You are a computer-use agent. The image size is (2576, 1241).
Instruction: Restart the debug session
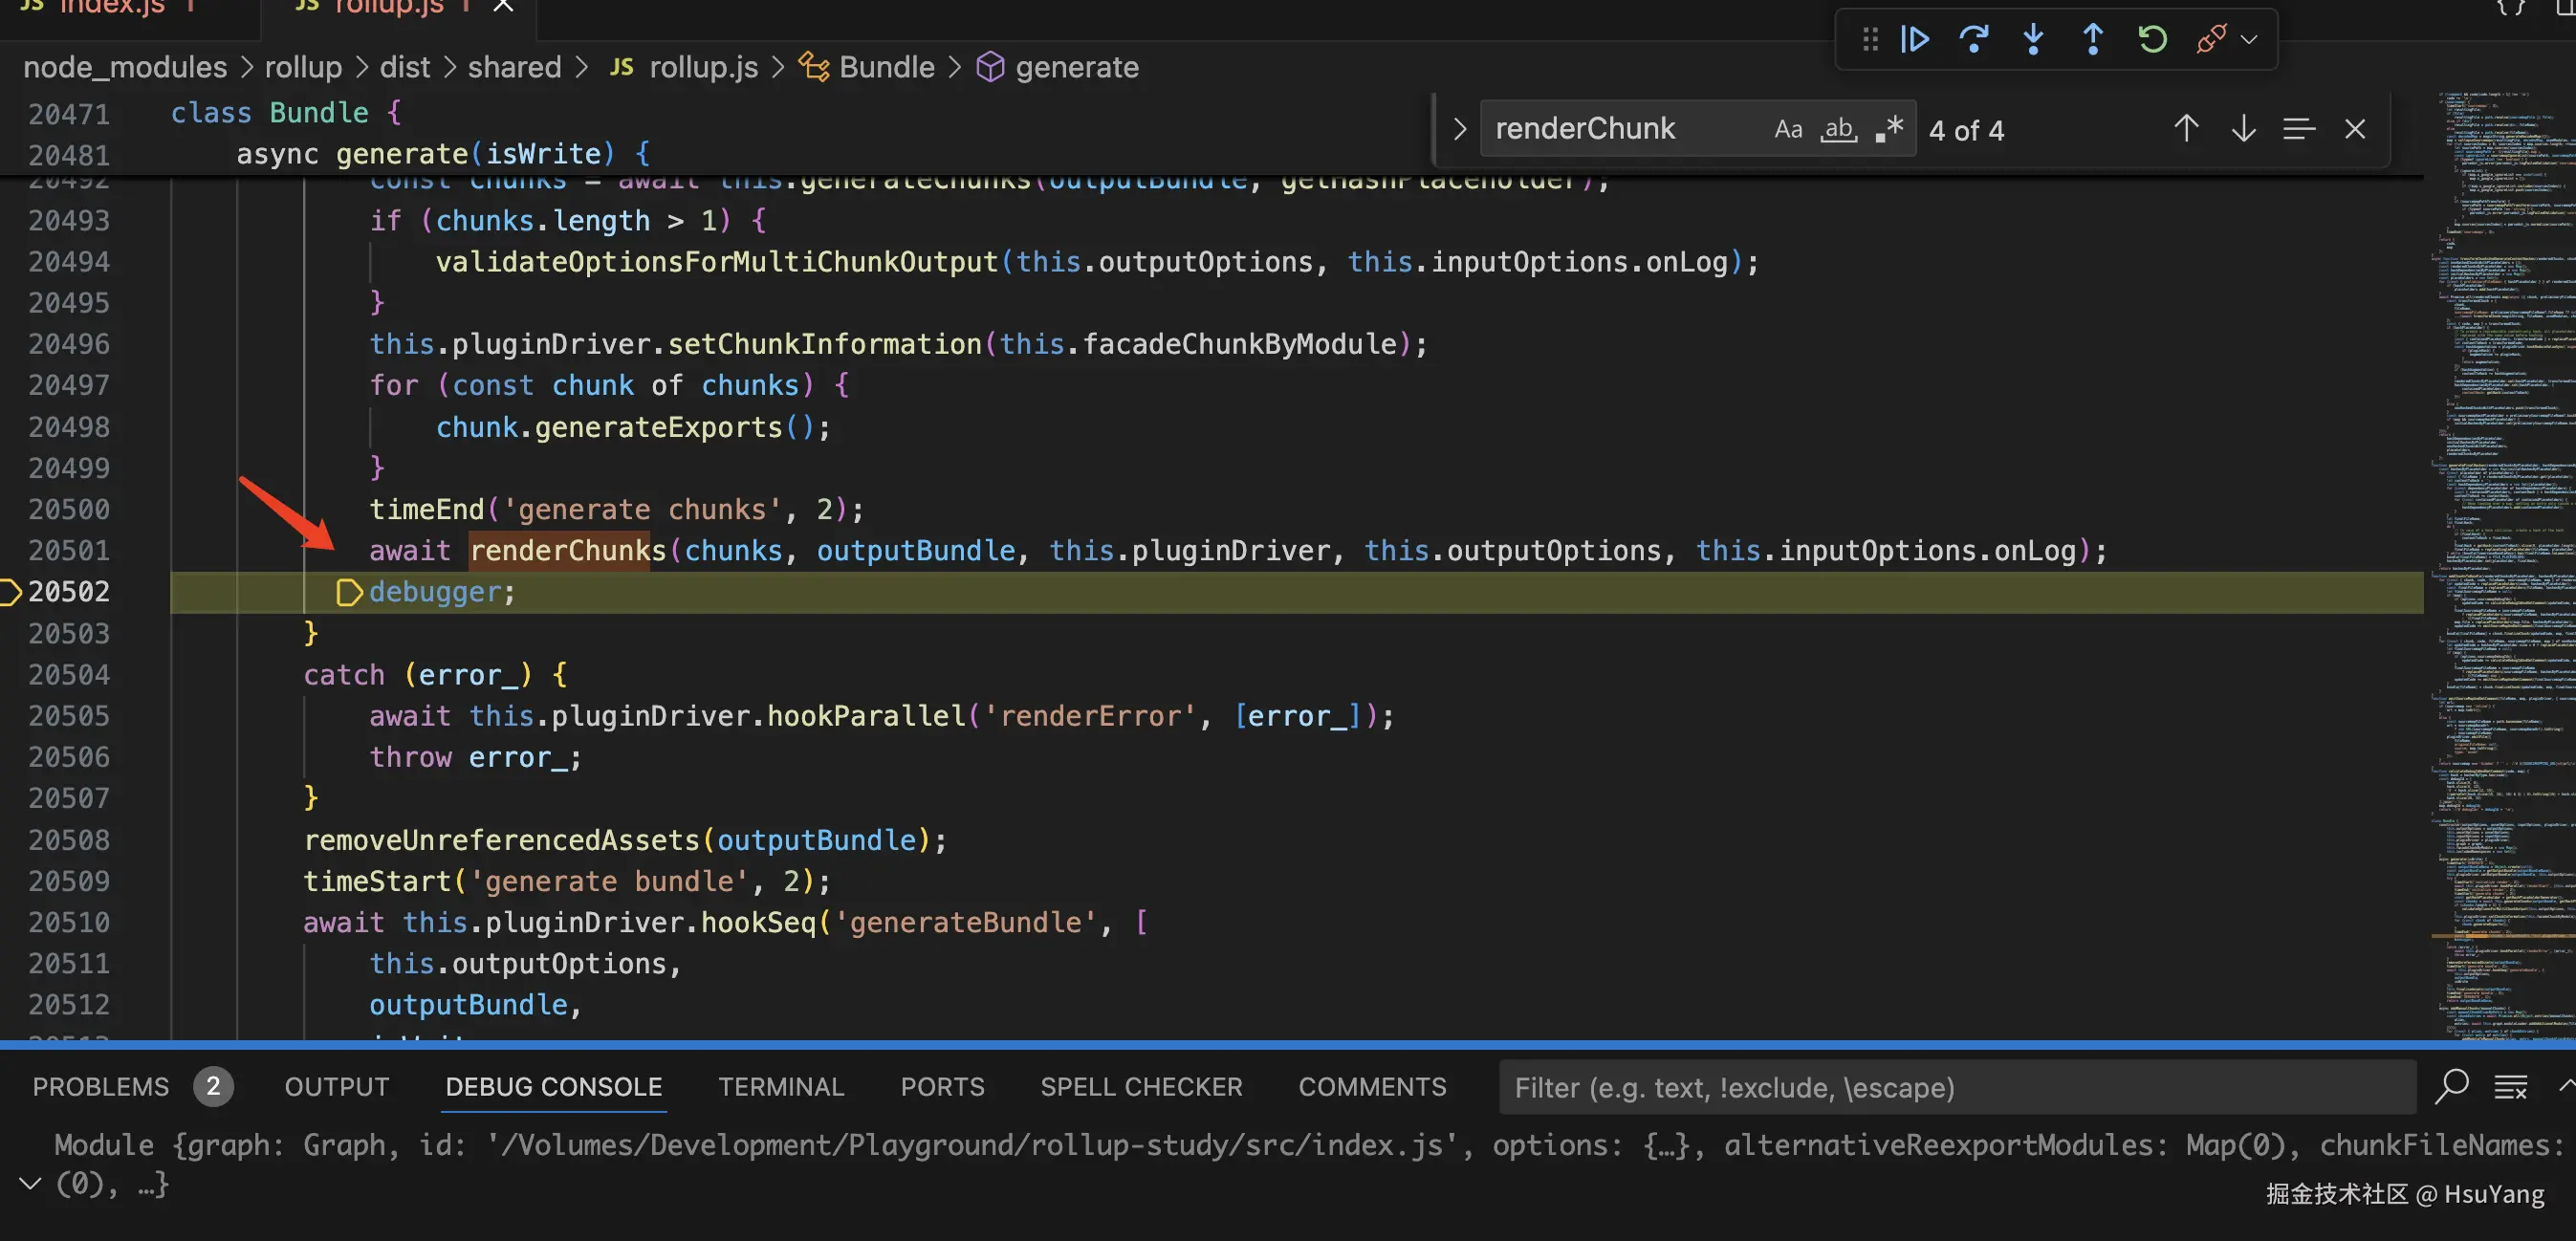coord(2152,40)
